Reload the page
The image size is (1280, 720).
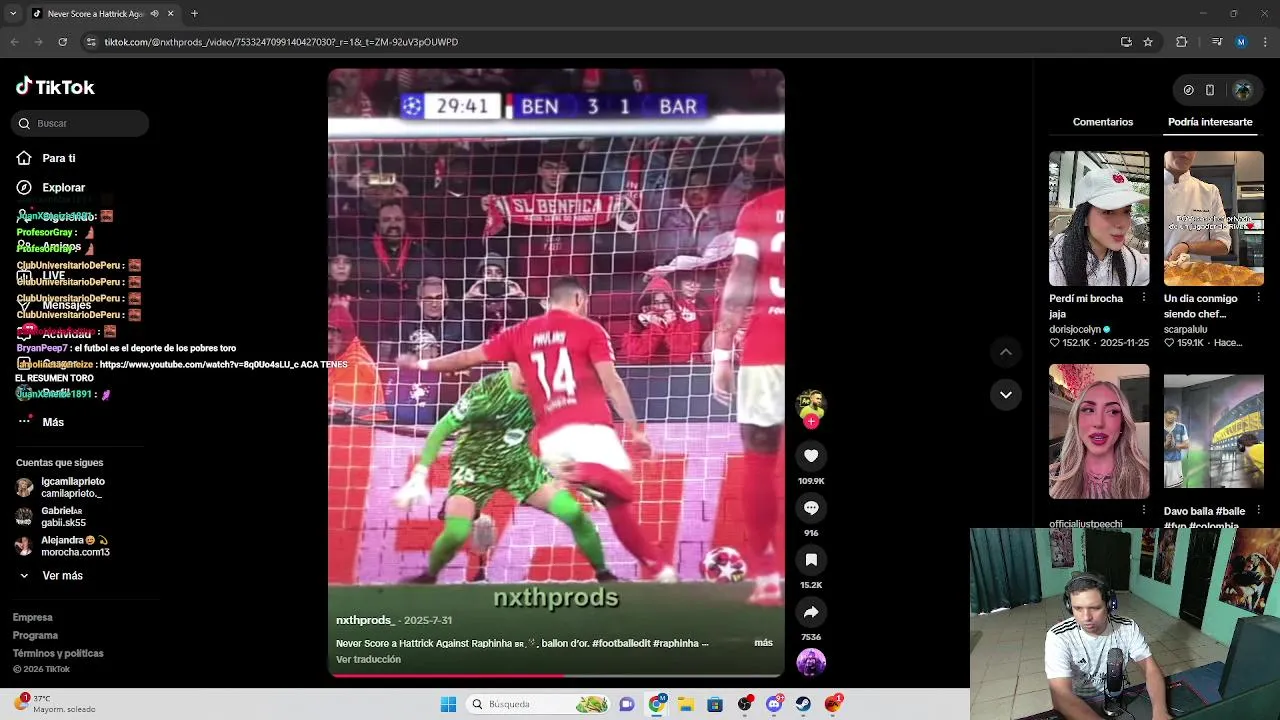point(62,42)
